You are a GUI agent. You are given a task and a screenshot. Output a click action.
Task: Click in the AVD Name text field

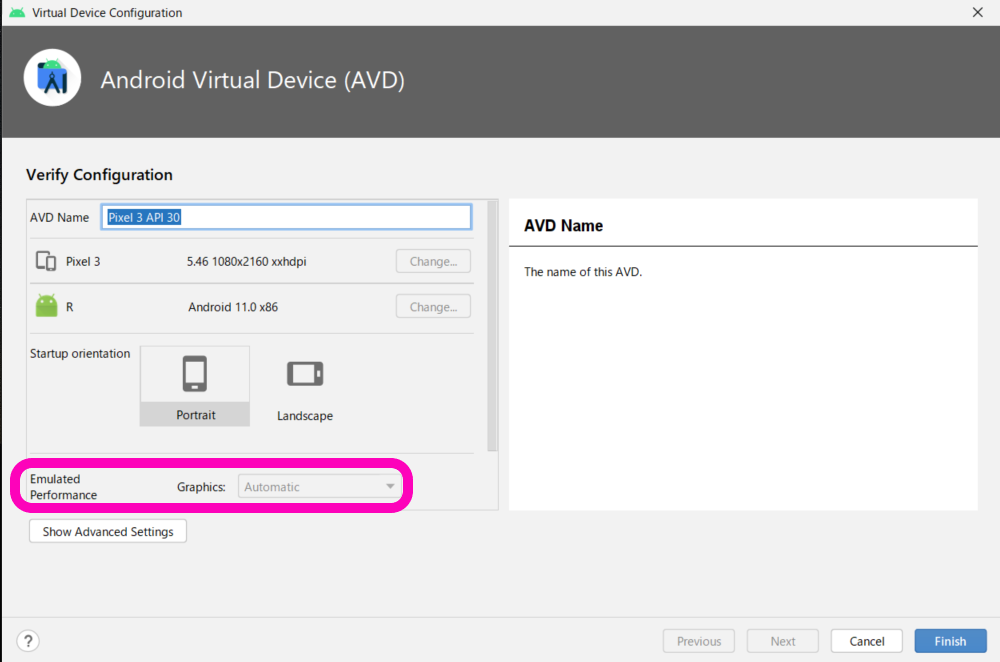coord(286,217)
